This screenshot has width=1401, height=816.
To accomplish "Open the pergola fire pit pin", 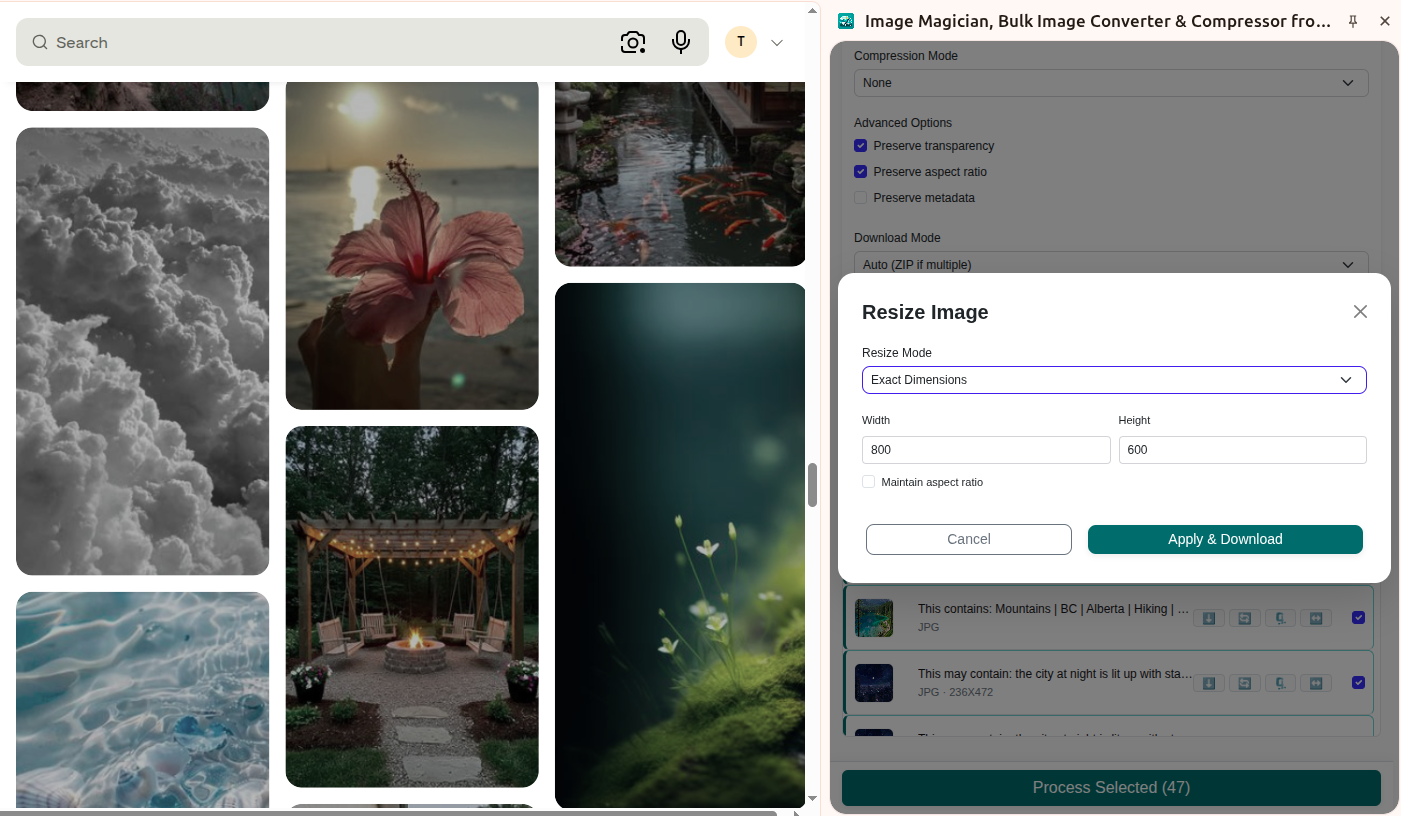I will 412,607.
